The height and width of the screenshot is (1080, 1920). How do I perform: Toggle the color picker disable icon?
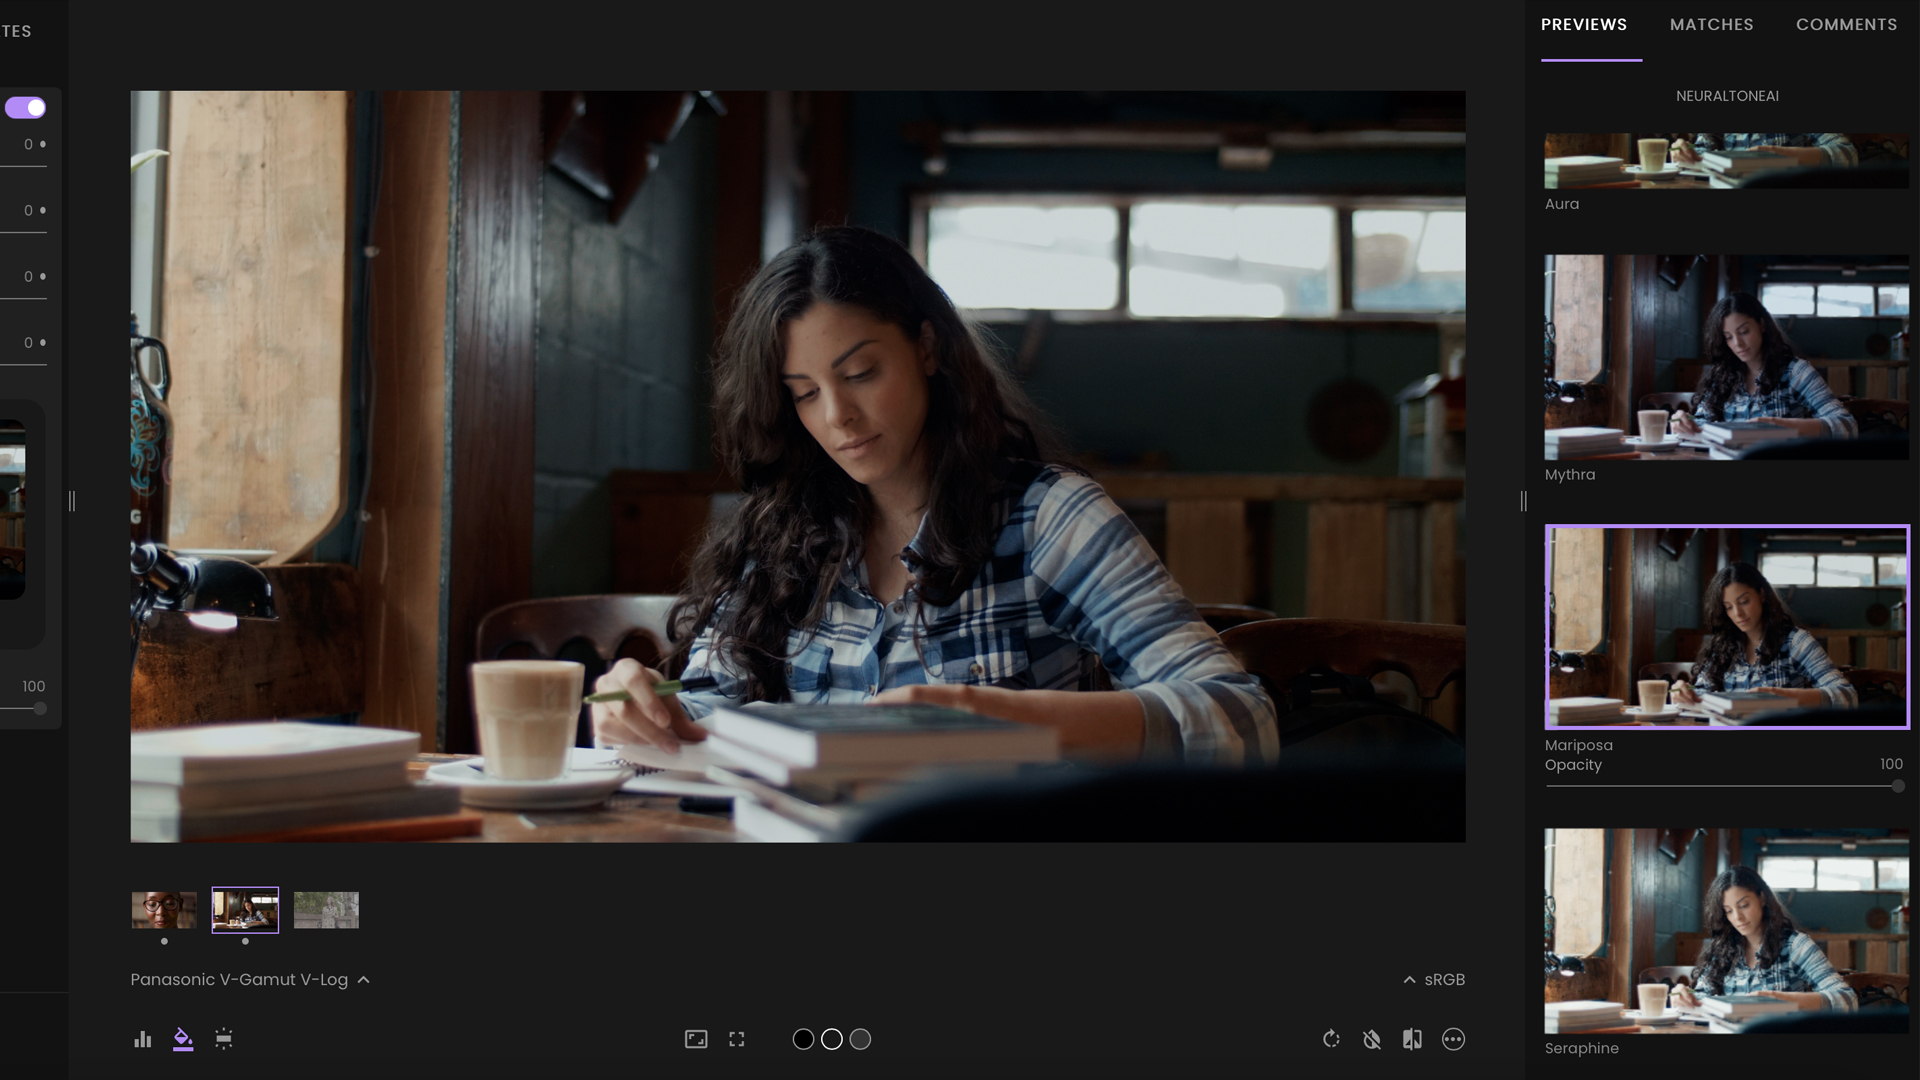1371,1038
